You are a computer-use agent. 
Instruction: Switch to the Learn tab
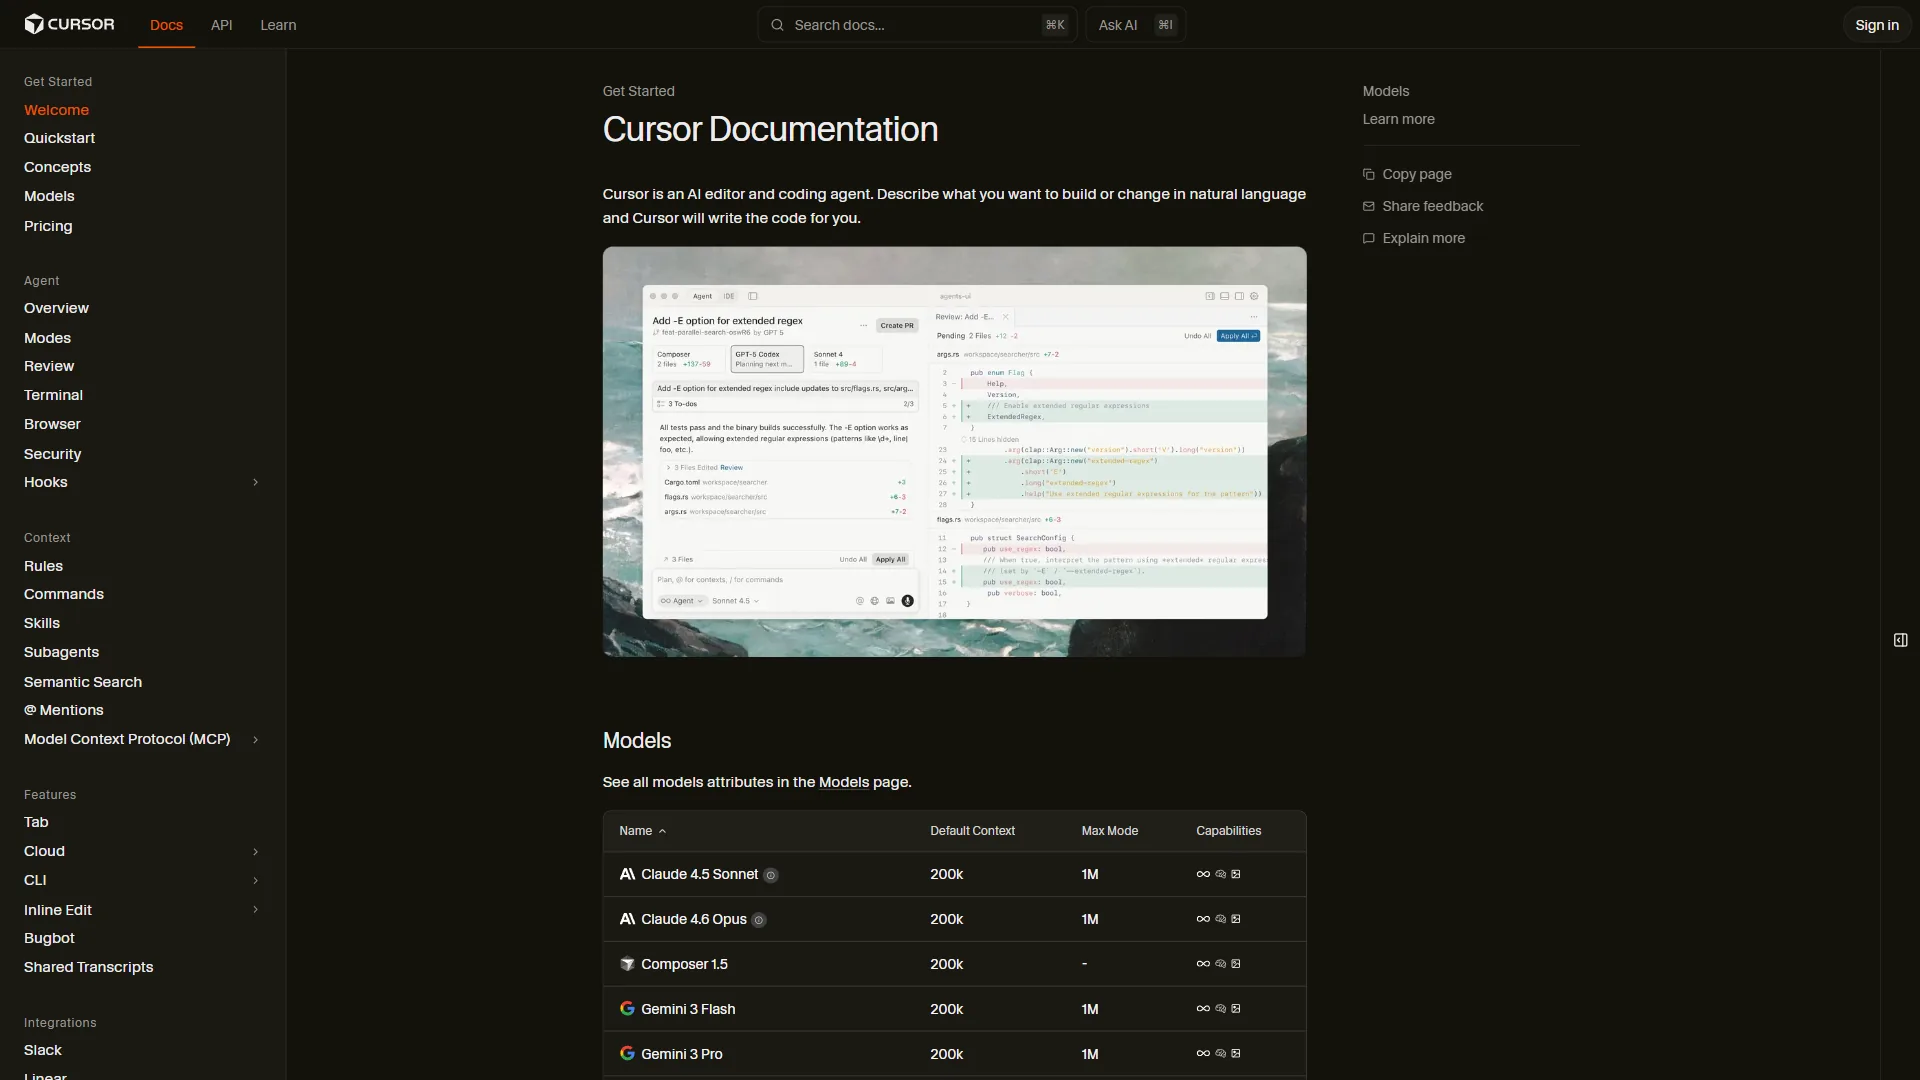(x=278, y=25)
